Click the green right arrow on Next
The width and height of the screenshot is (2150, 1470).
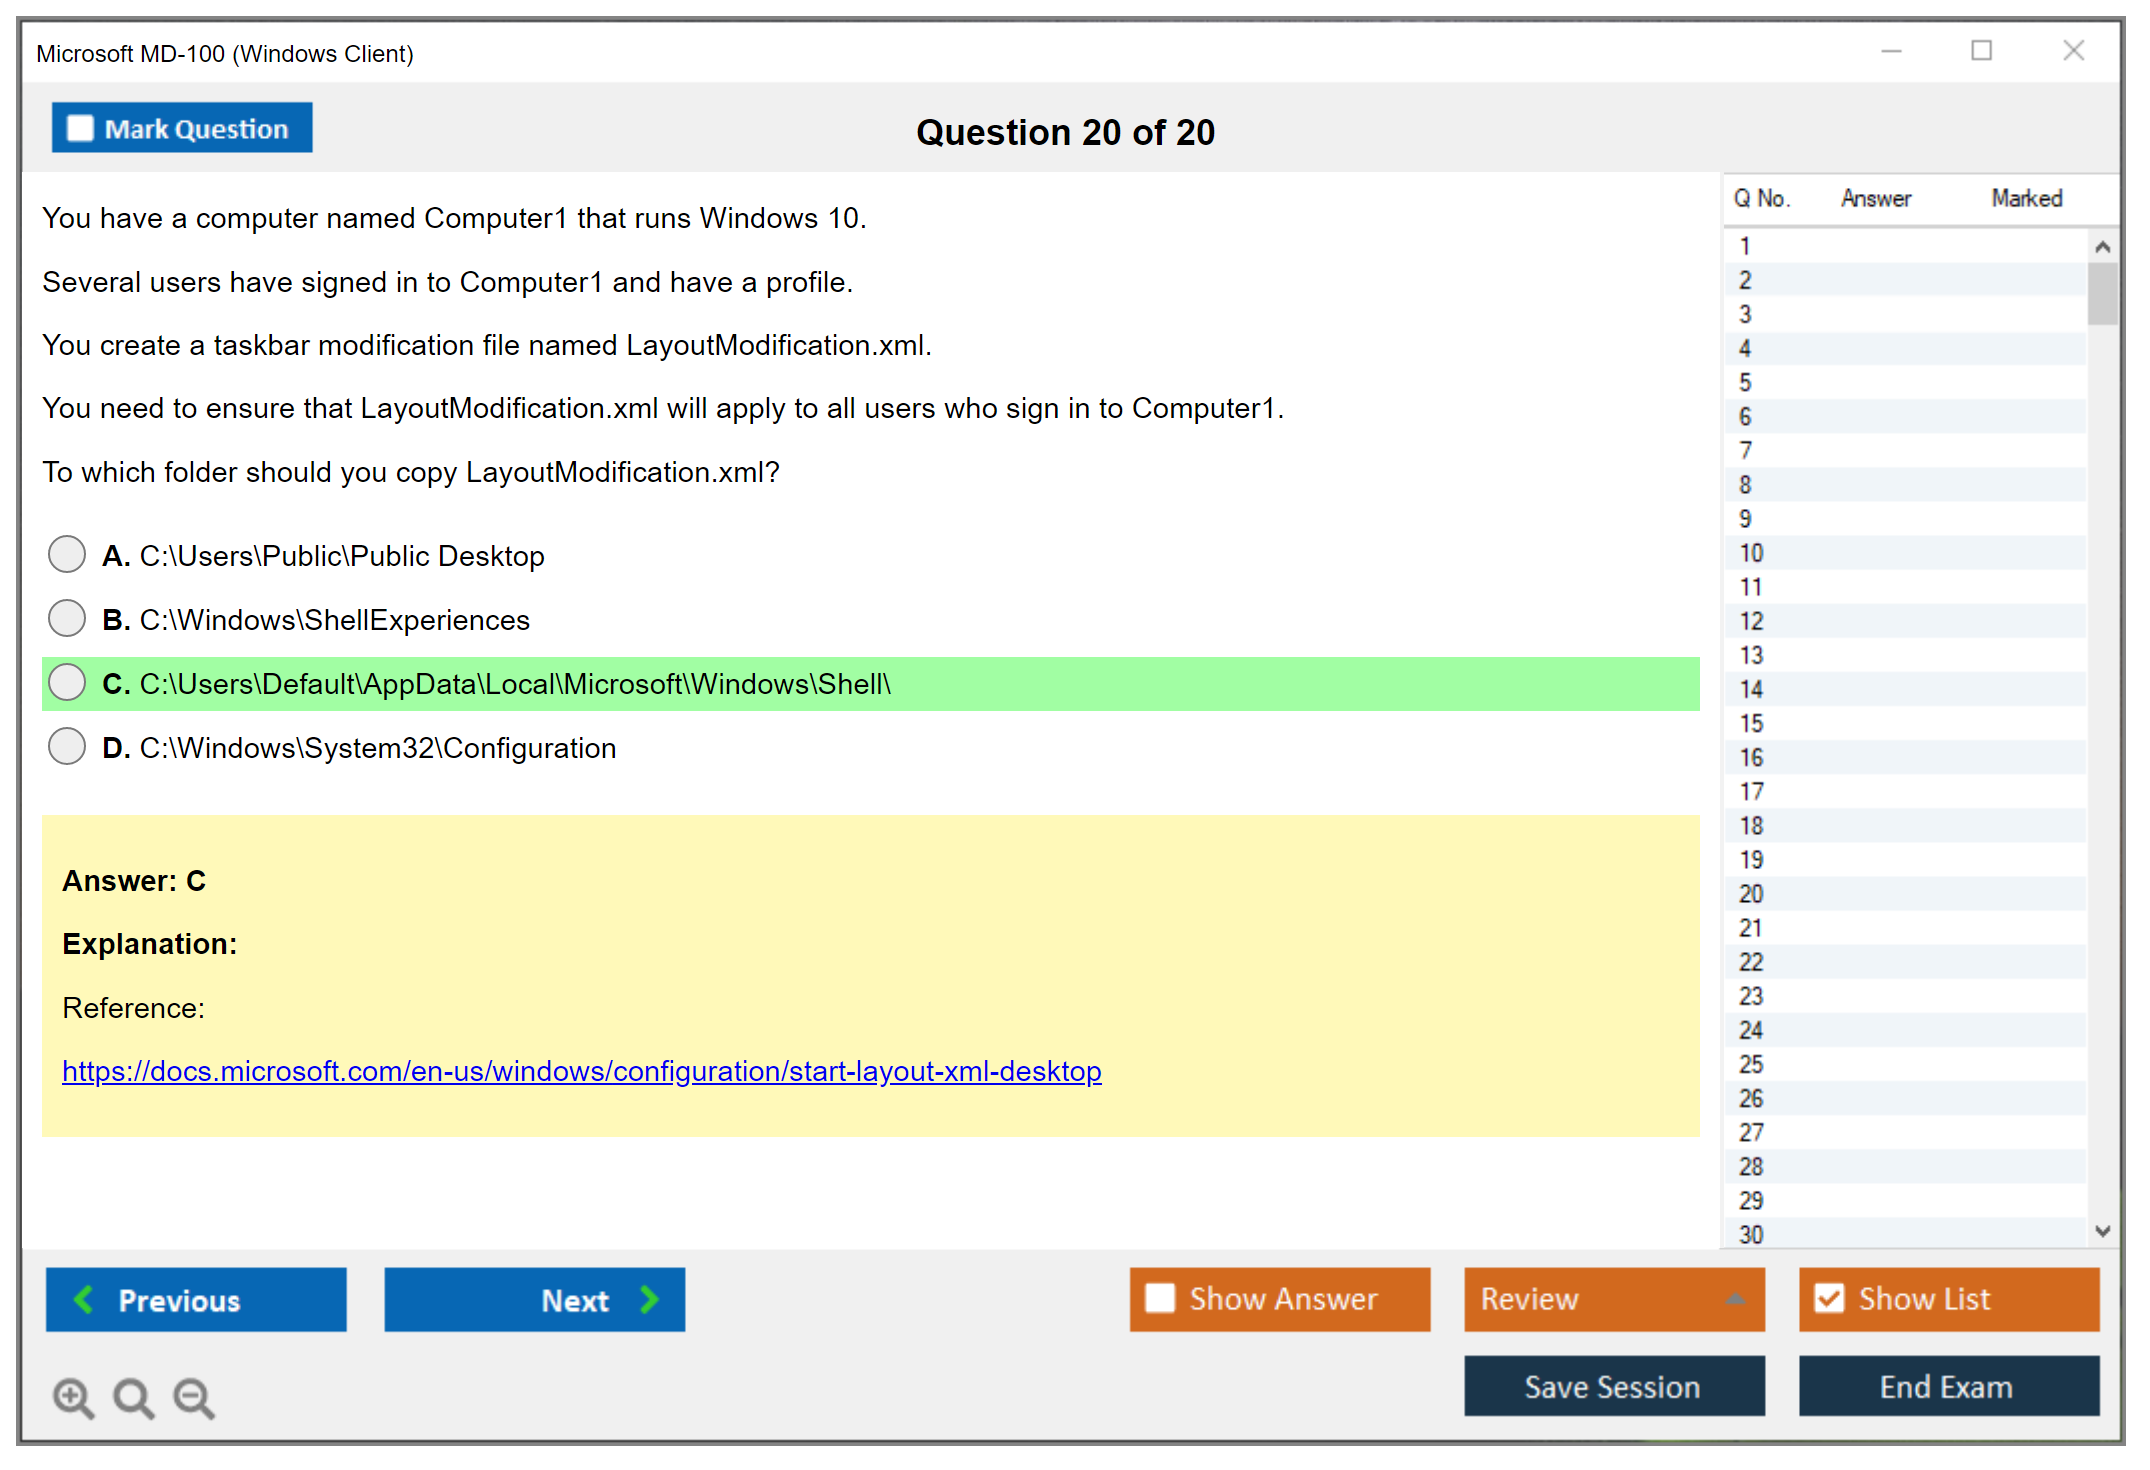point(650,1299)
